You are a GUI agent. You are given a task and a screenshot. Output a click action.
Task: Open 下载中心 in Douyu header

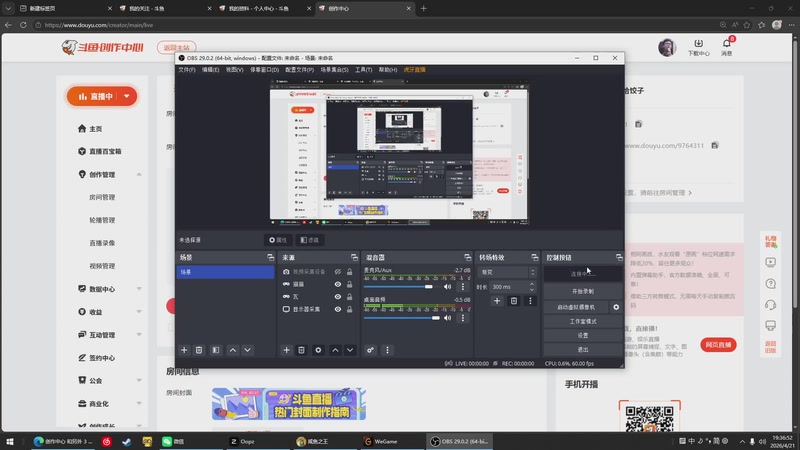698,47
